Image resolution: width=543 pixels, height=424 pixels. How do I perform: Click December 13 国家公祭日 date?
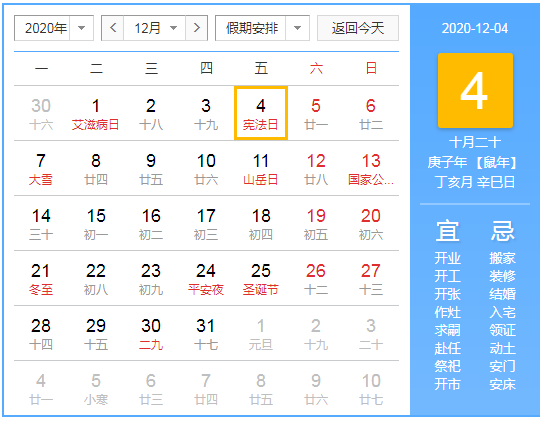pos(371,168)
